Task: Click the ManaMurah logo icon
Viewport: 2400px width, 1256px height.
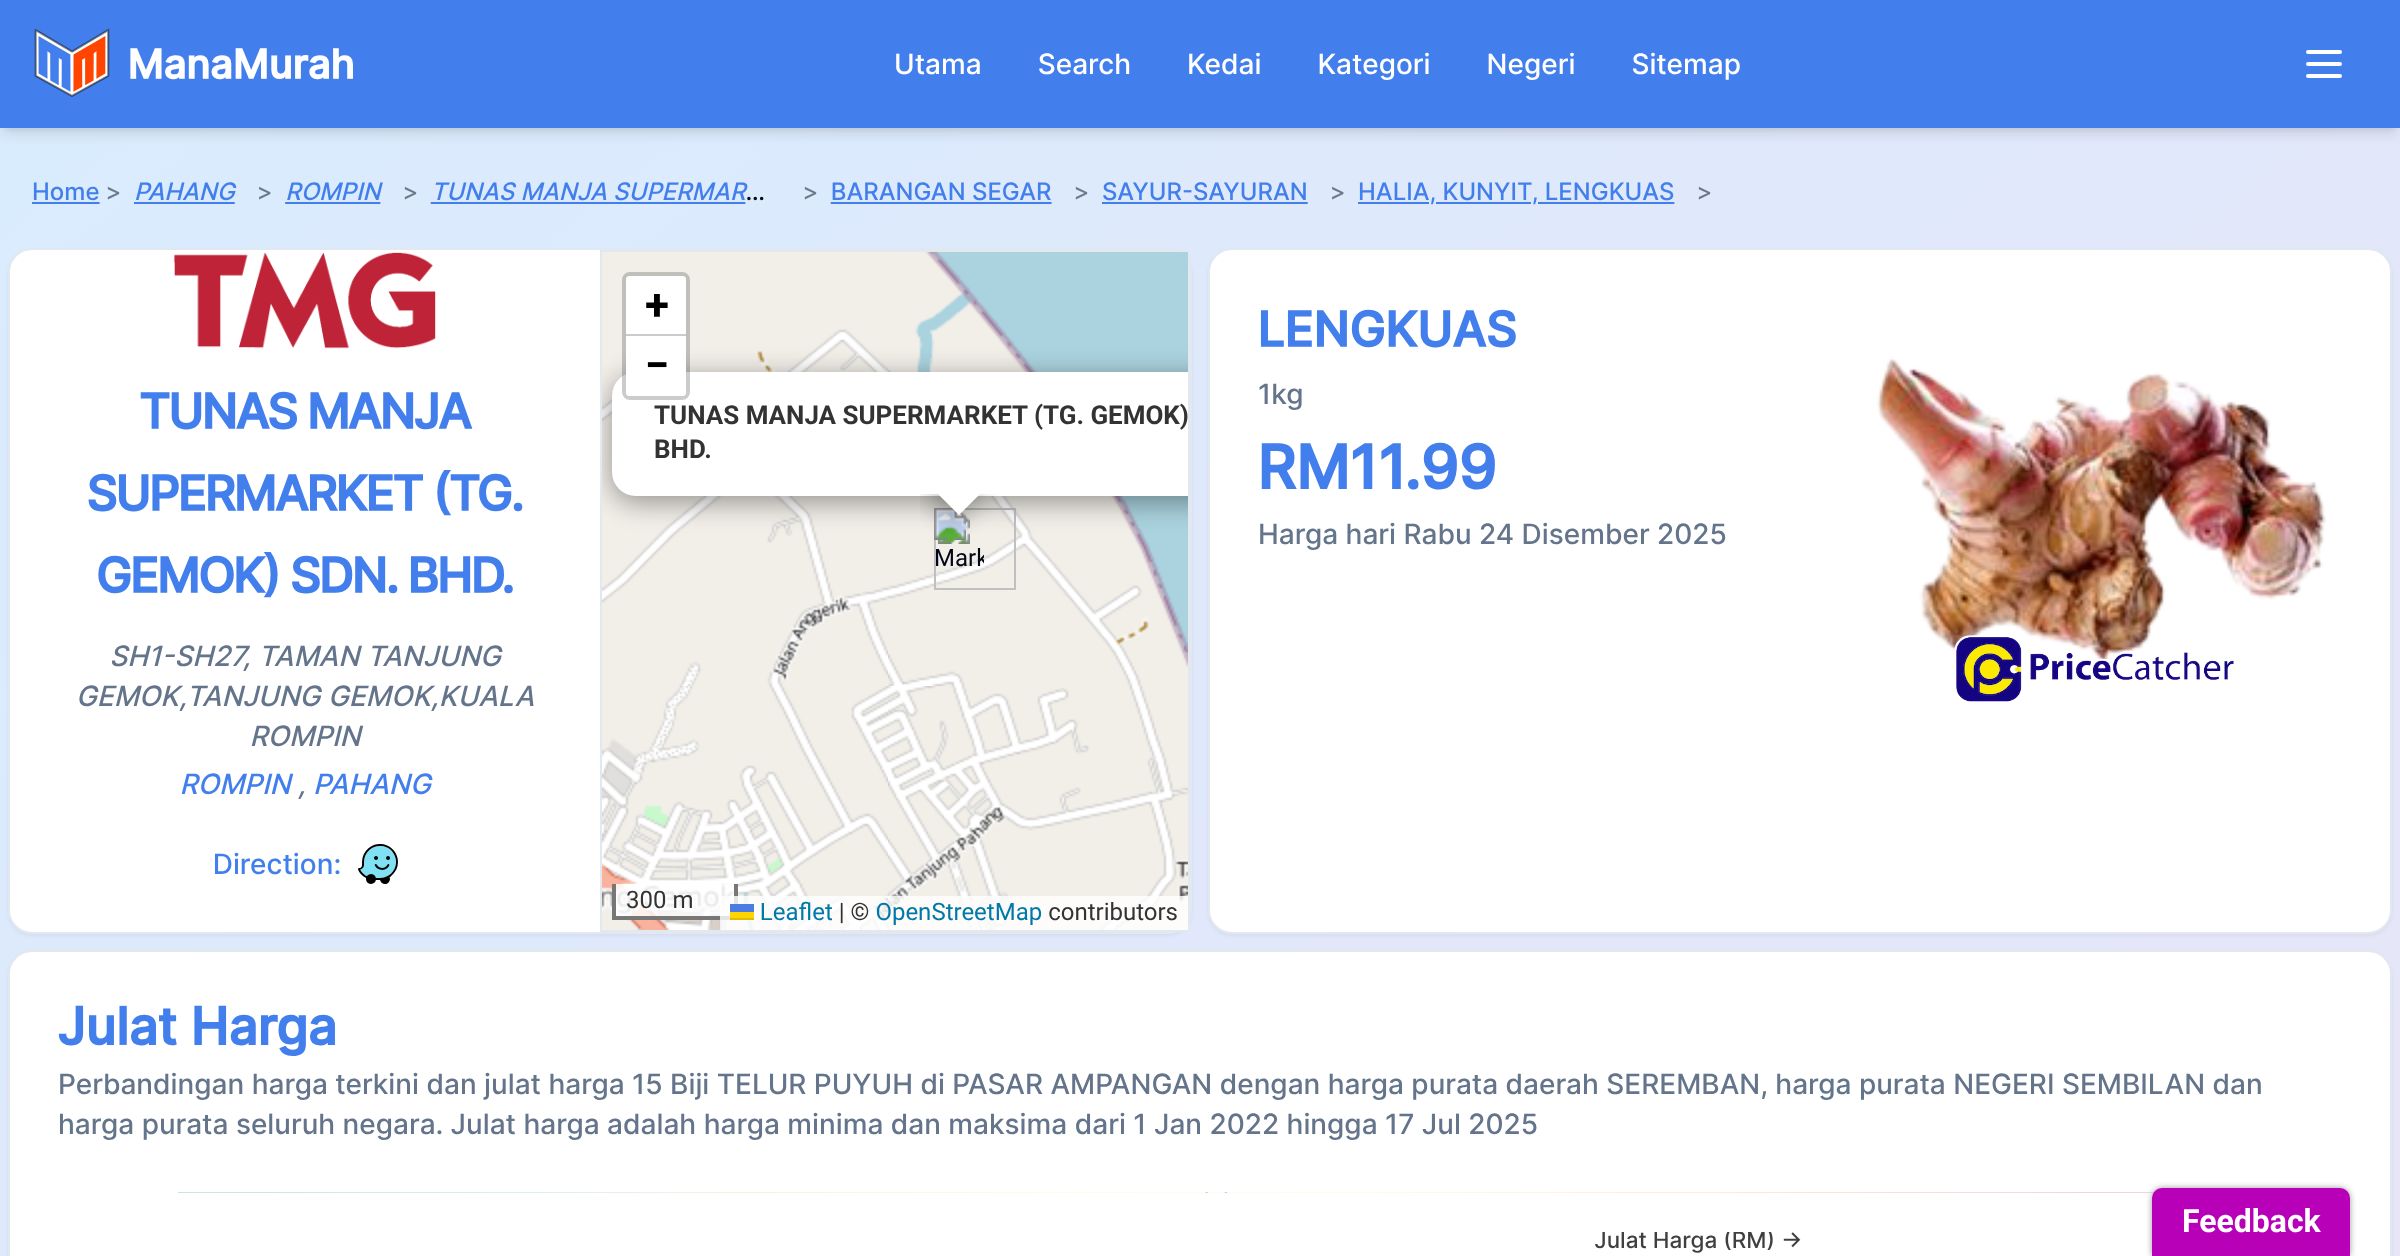Action: click(71, 63)
